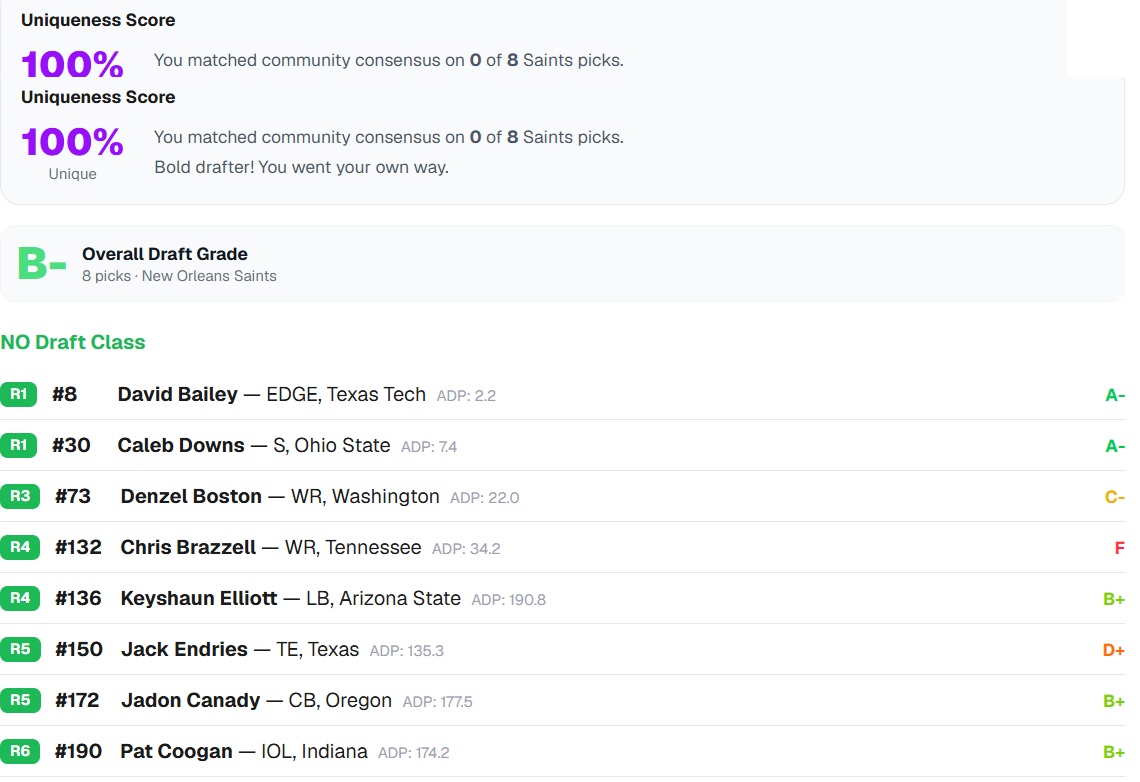Click pick number #150

pyautogui.click(x=79, y=648)
